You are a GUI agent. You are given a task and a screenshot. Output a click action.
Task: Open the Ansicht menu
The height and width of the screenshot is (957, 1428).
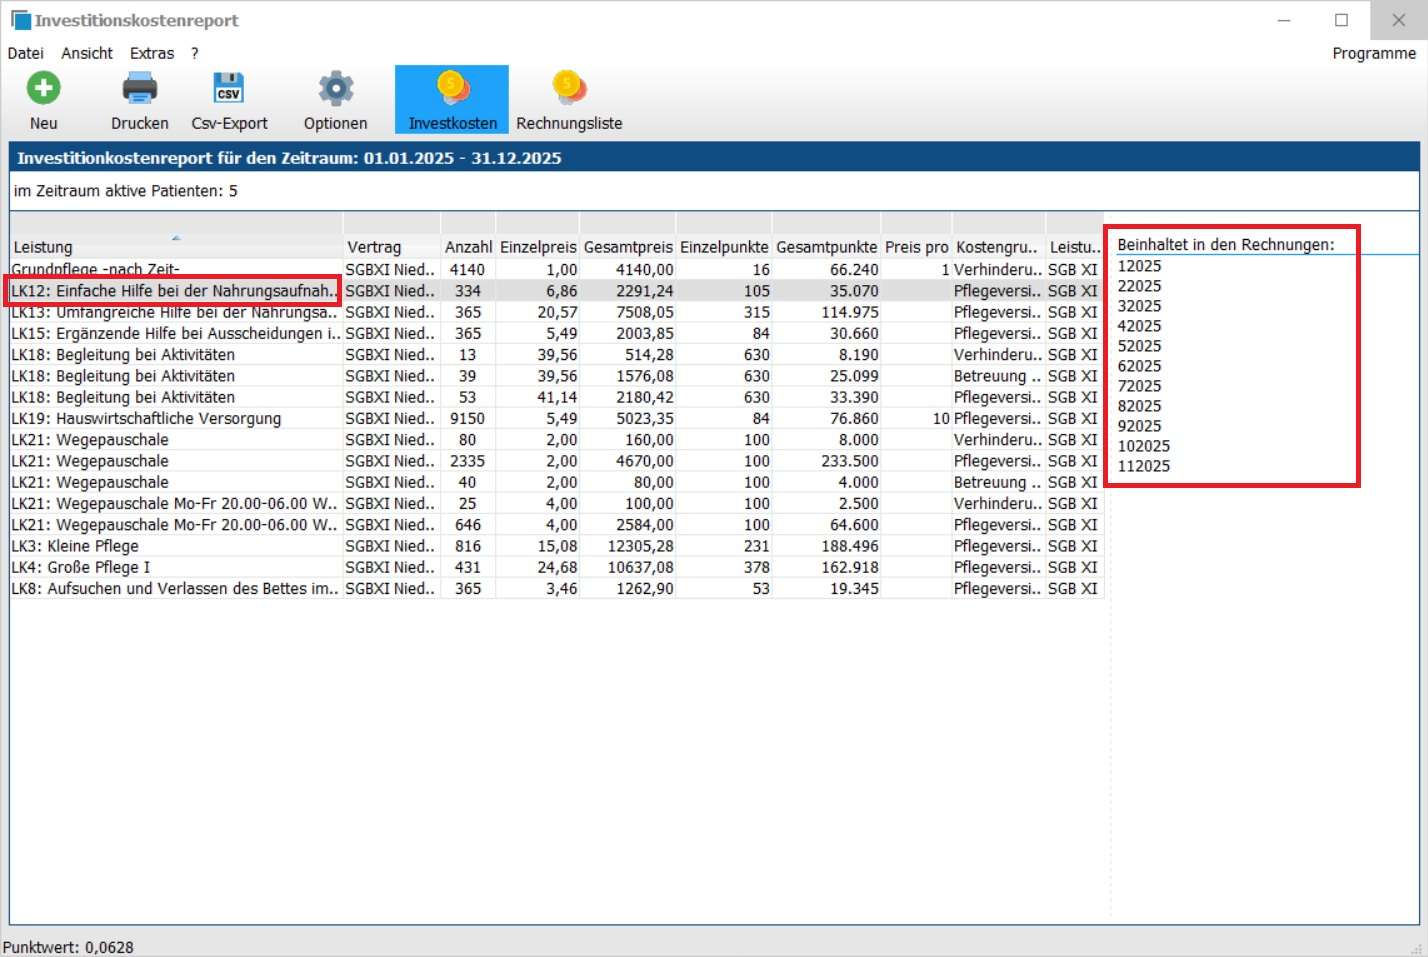coord(87,53)
